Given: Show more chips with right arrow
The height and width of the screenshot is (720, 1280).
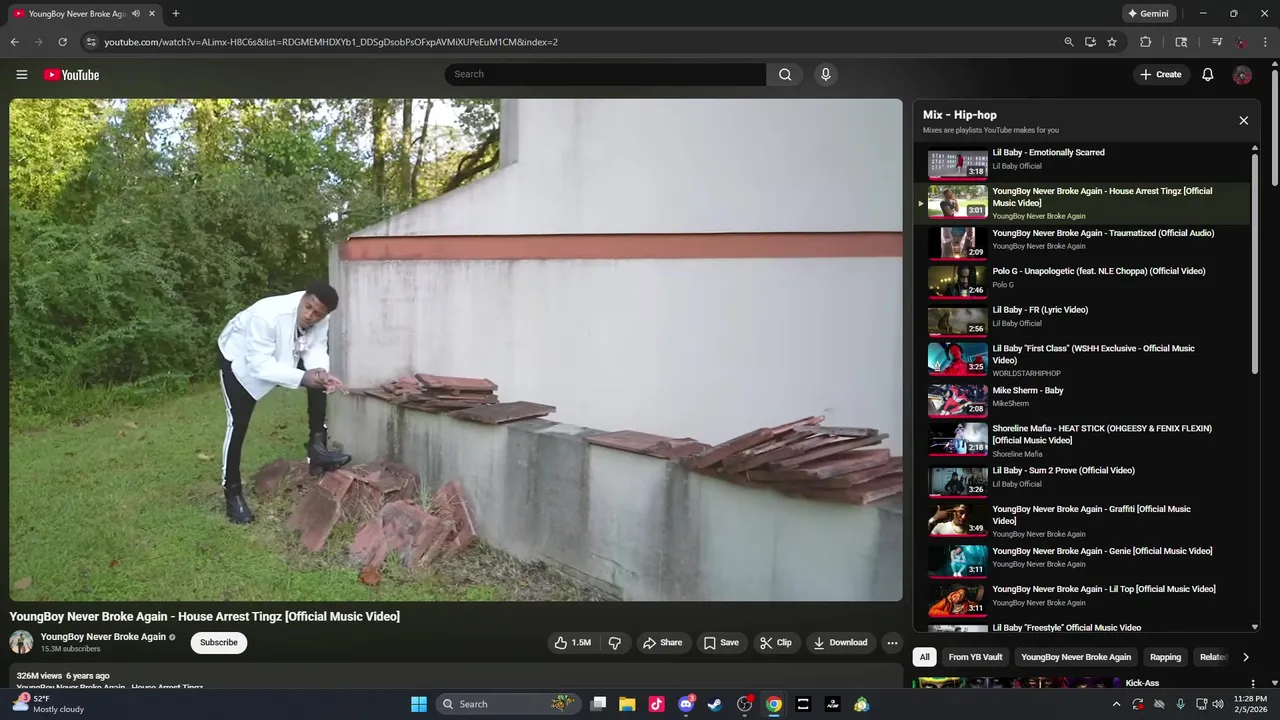Looking at the screenshot, I should pyautogui.click(x=1245, y=657).
